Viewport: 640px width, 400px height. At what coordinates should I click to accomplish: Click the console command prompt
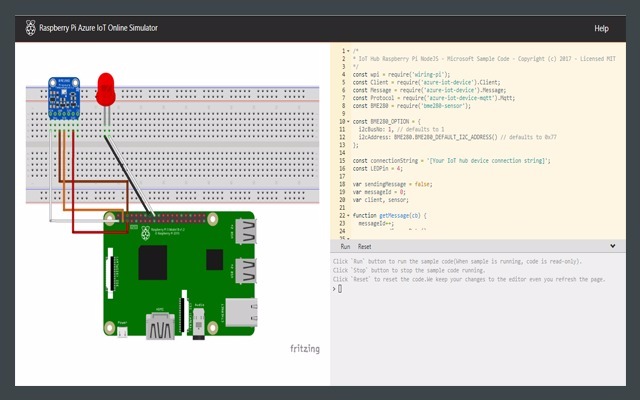click(x=340, y=288)
